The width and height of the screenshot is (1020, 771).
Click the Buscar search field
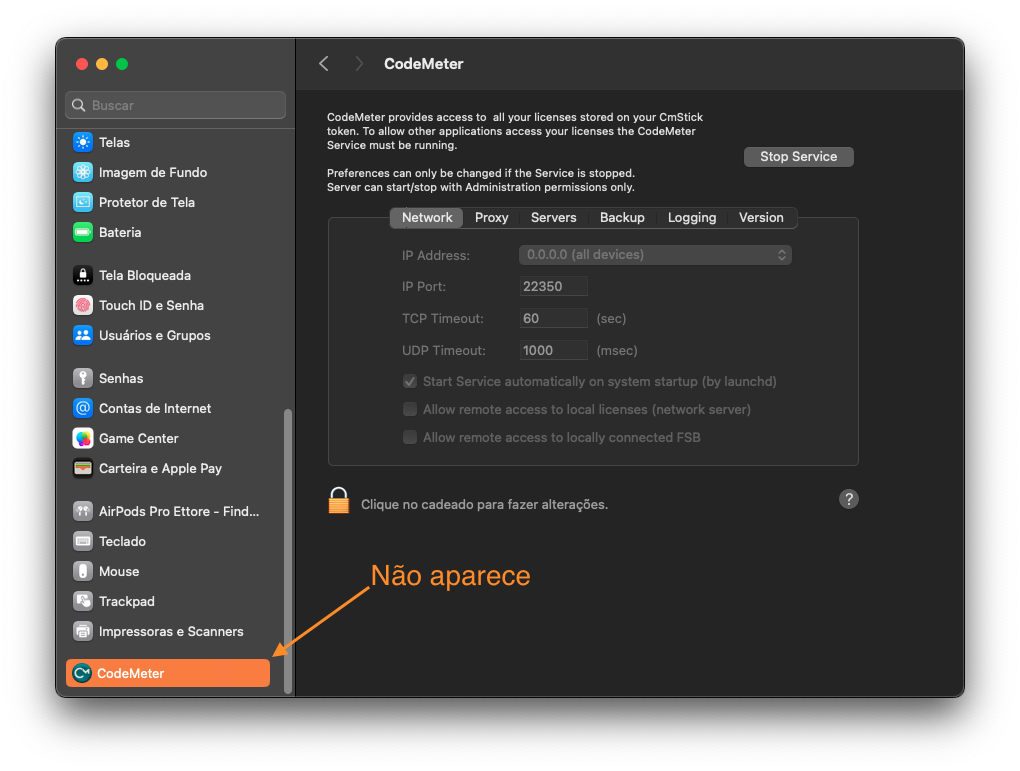pos(176,105)
